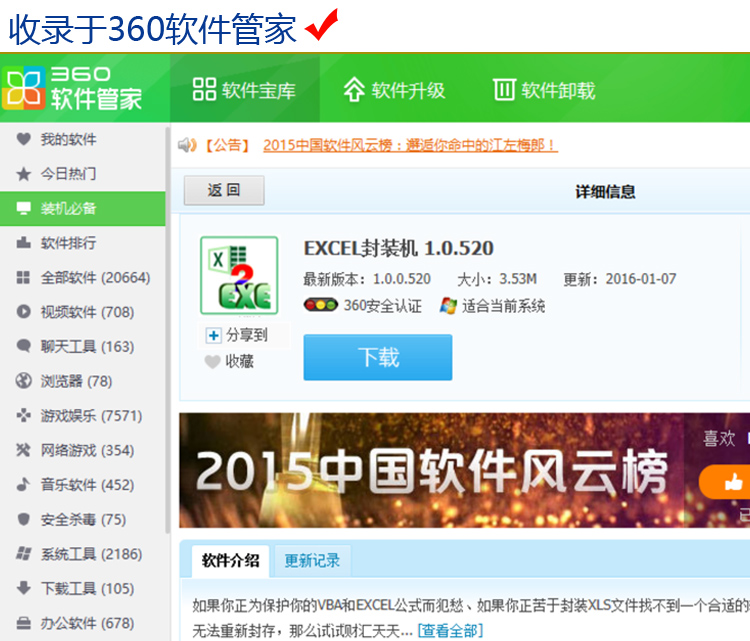This screenshot has height=641, width=750.
Task: Open the 软件宝库 tab
Action: 244,89
